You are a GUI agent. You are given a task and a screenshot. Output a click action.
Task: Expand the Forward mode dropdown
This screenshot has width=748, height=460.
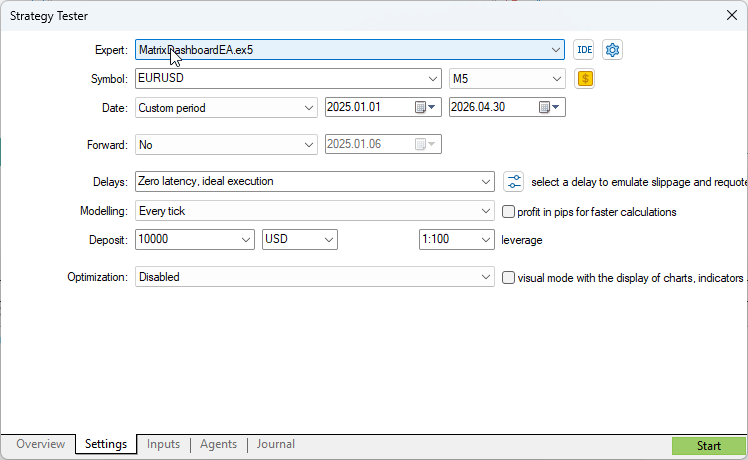309,145
